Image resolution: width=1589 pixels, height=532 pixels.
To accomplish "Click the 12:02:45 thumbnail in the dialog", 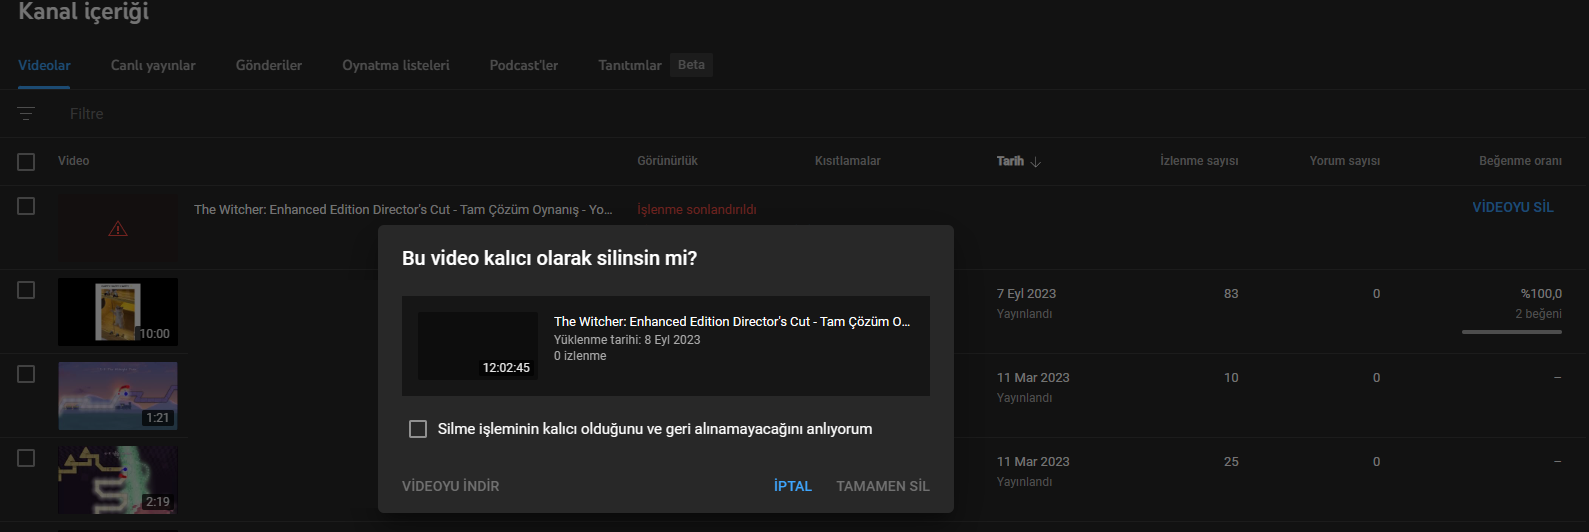I will click(x=478, y=346).
